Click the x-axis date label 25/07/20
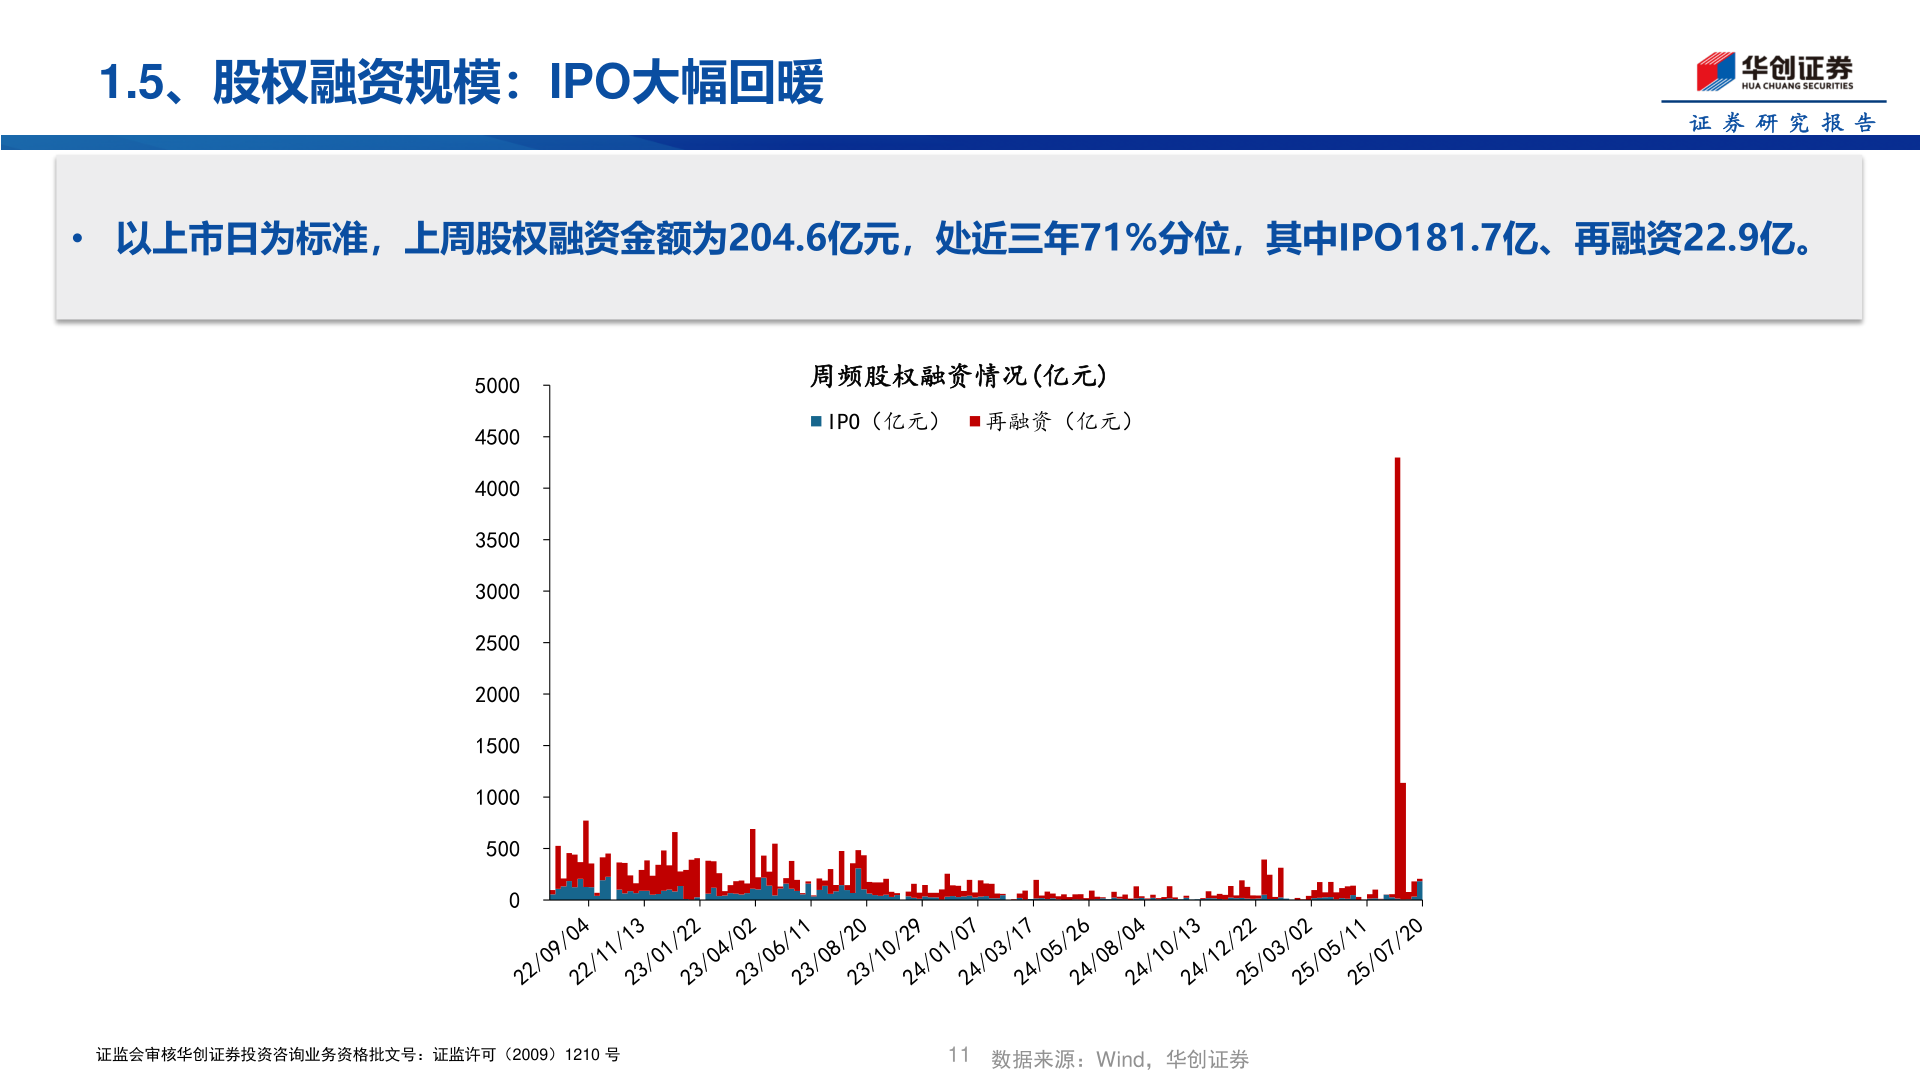Screen dimensions: 1920x1080 coord(1385,952)
